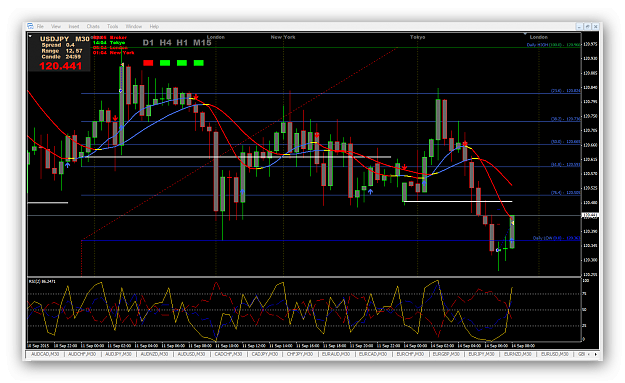The image size is (625, 383).
Task: Switch to the EURJPY,M30 chart tab
Action: pyautogui.click(x=481, y=354)
